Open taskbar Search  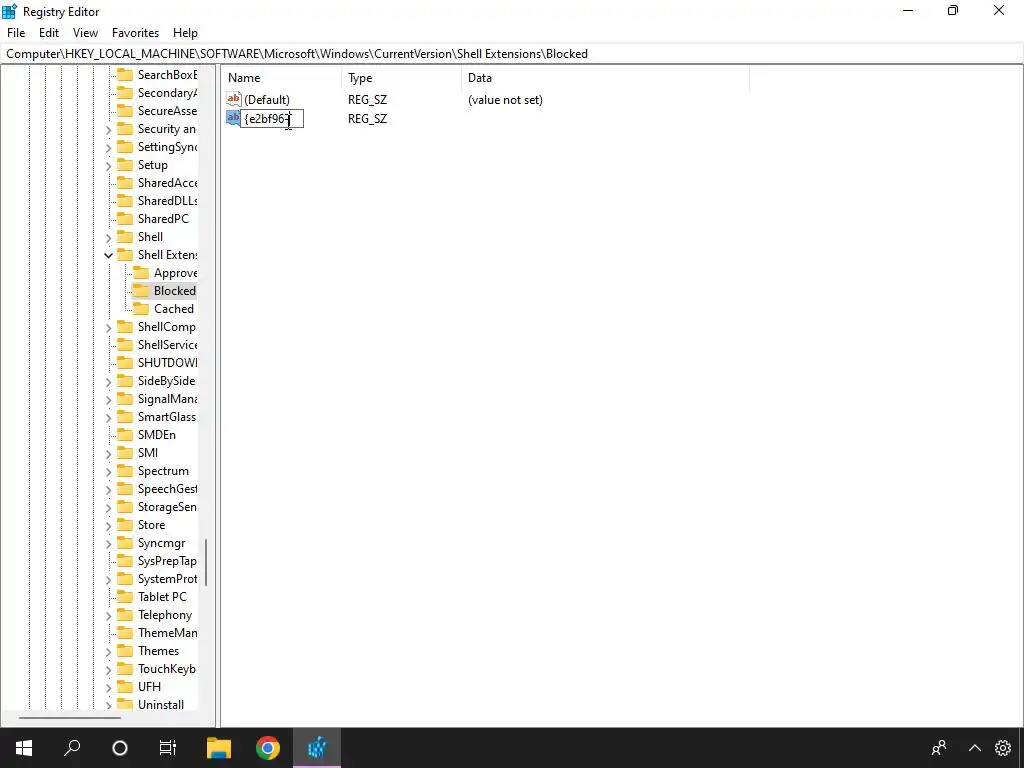pyautogui.click(x=72, y=748)
